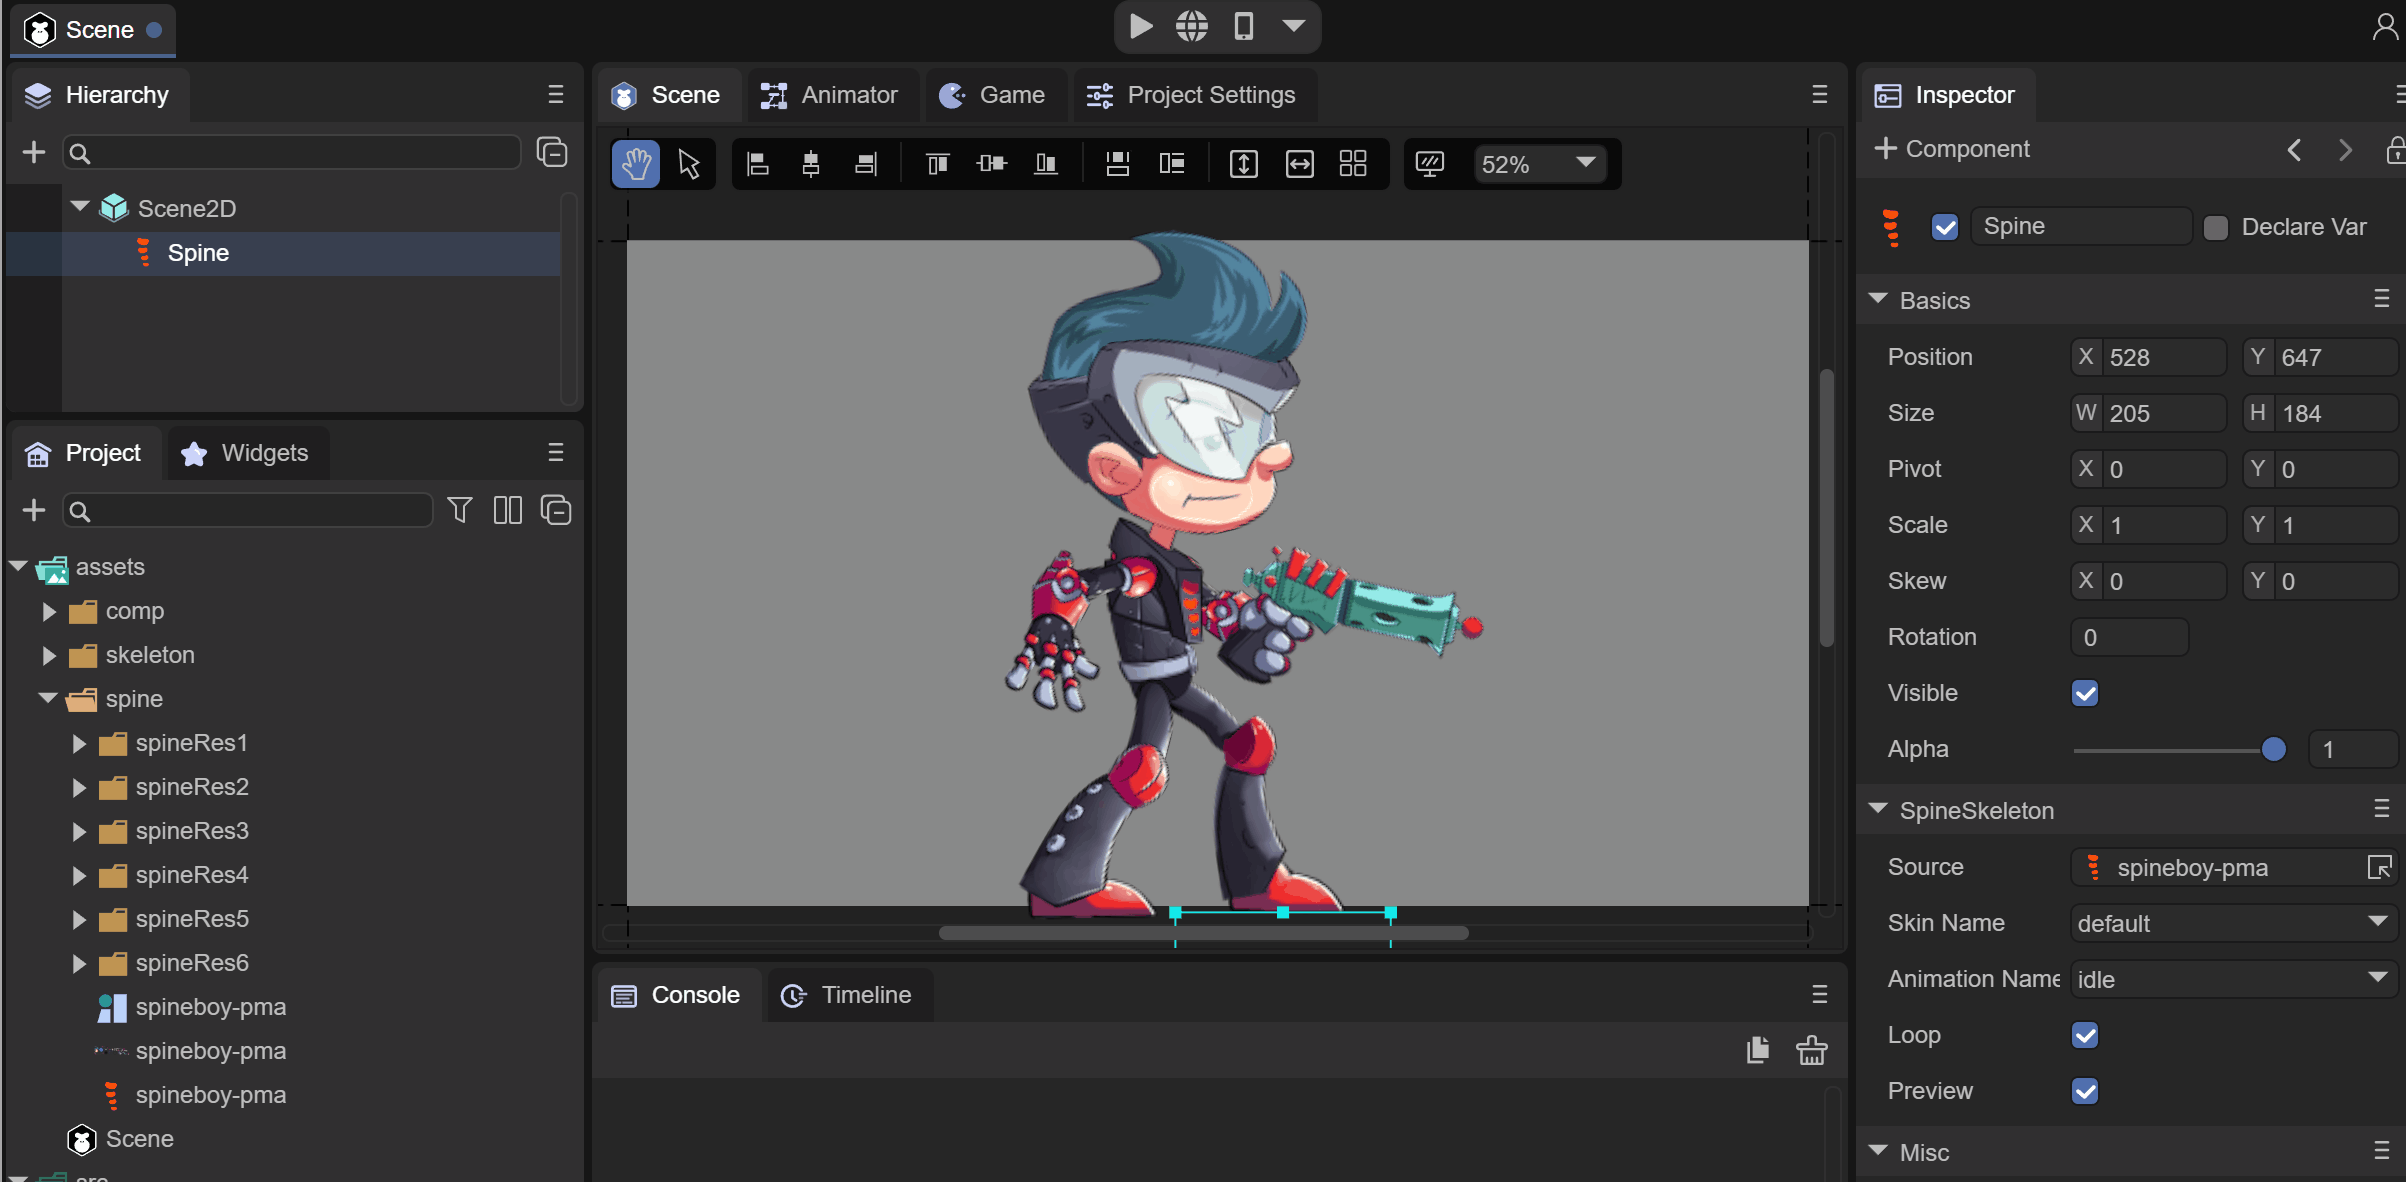Collapse the Scene2D node
This screenshot has height=1182, width=2406.
(x=80, y=207)
